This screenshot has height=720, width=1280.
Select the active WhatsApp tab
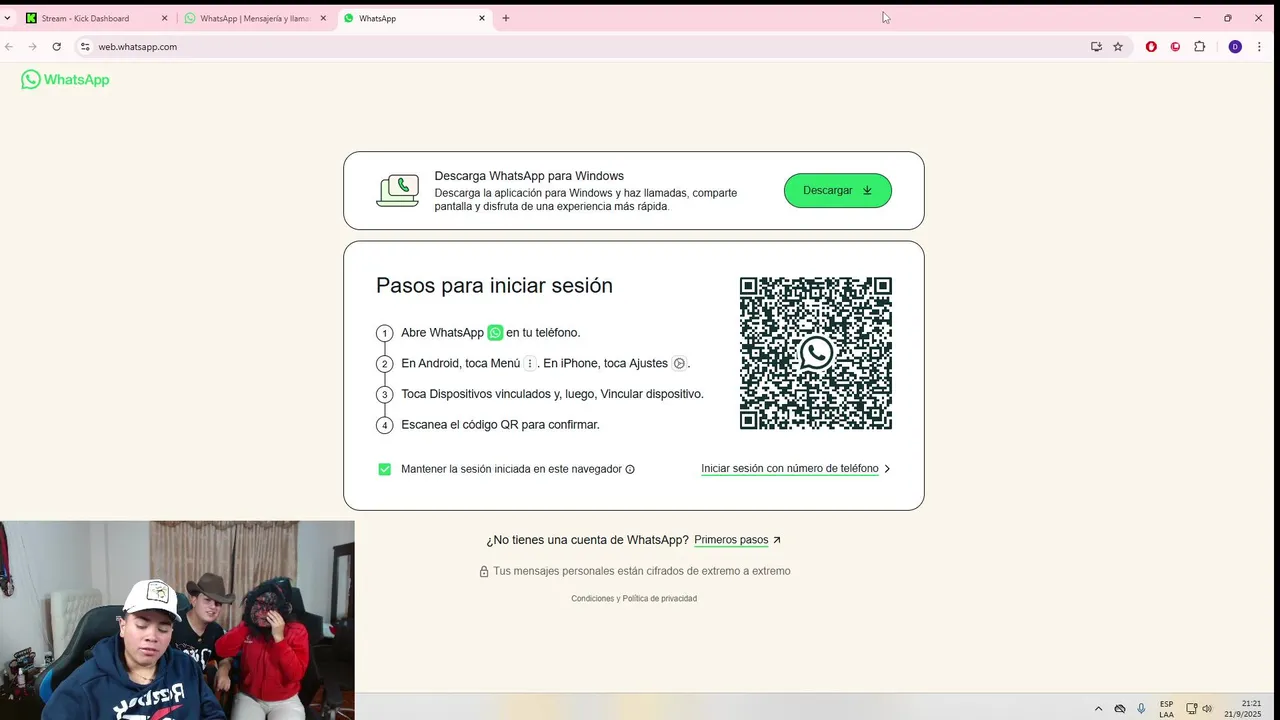pos(415,18)
